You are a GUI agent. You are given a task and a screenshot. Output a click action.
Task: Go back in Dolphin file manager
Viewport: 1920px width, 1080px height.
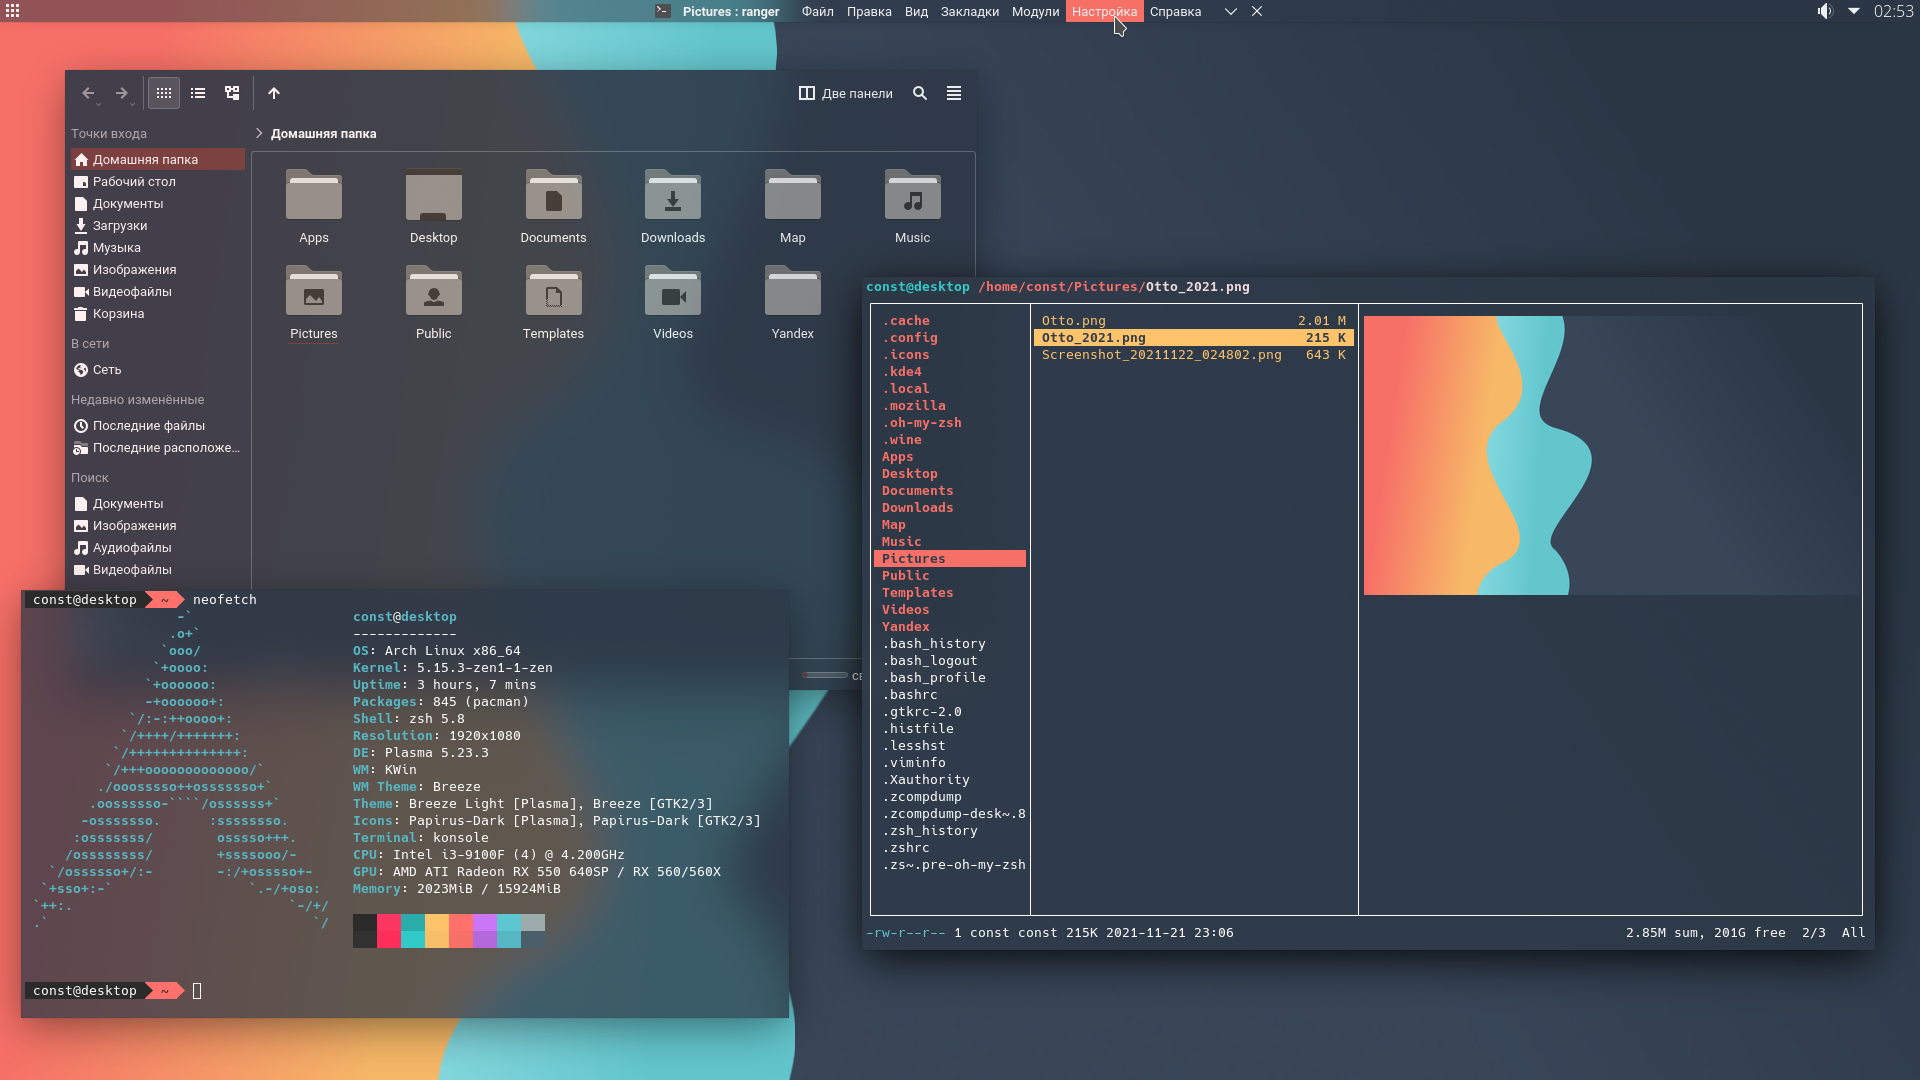88,93
